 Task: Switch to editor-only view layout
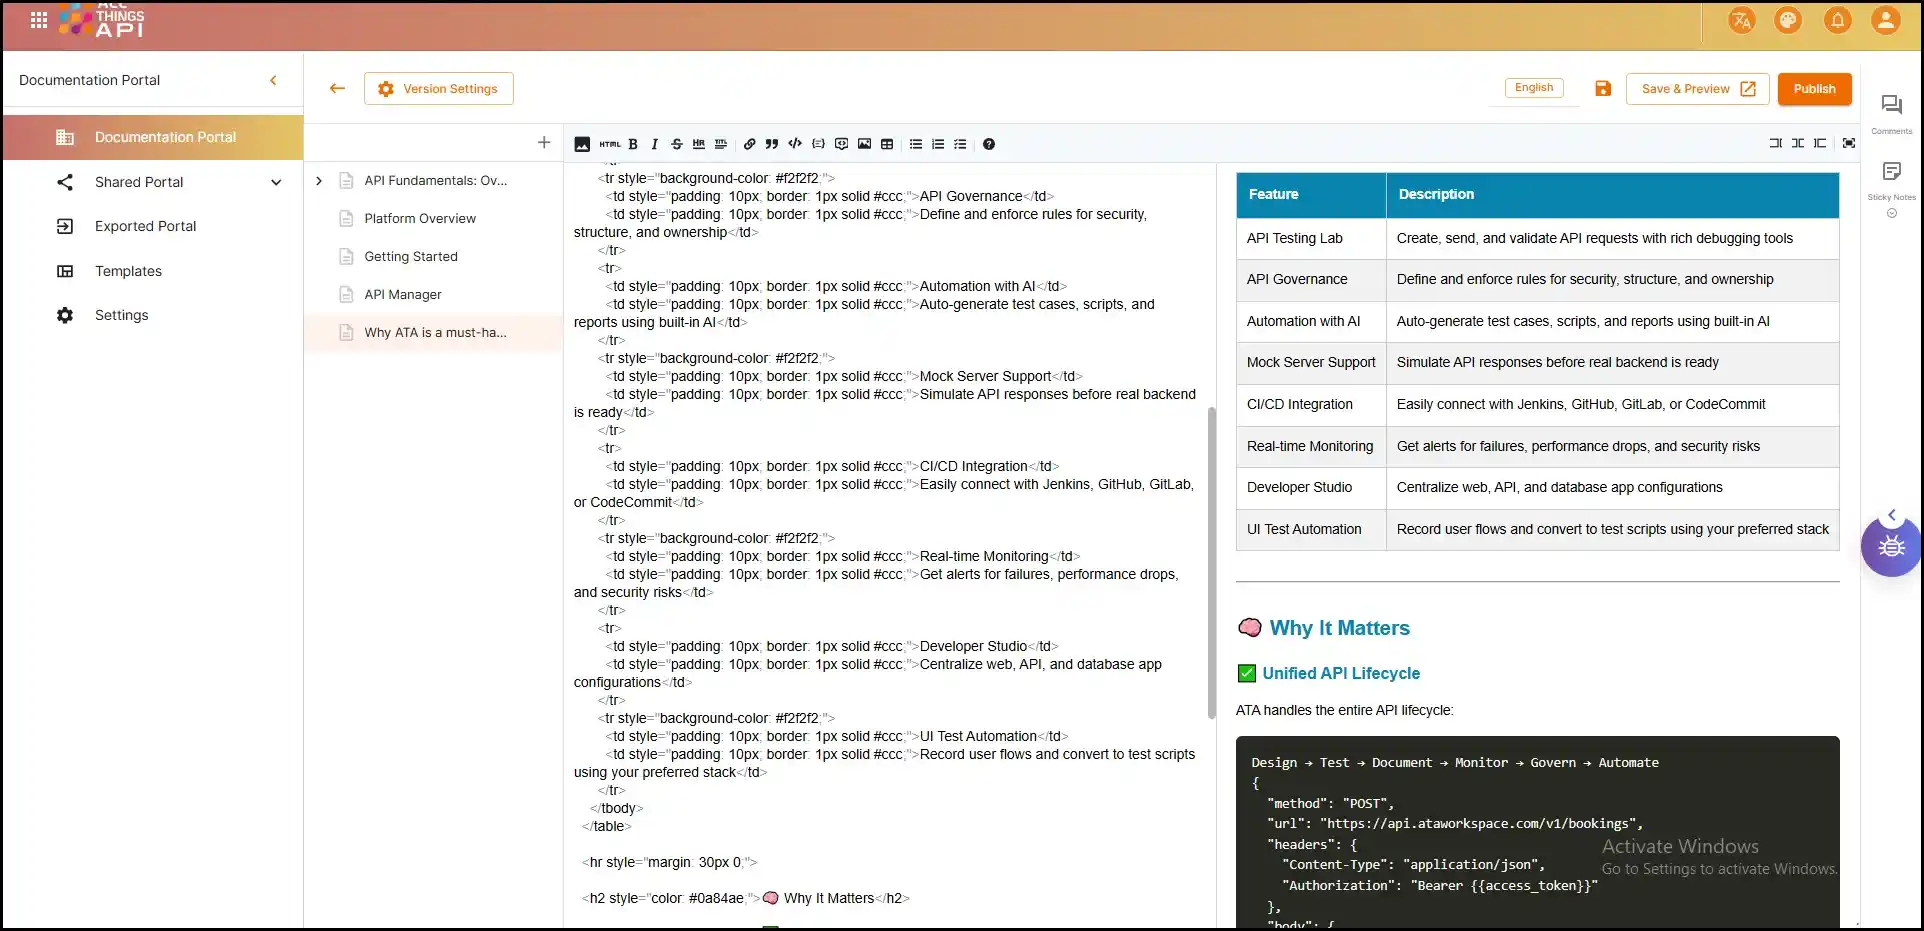pyautogui.click(x=1776, y=143)
